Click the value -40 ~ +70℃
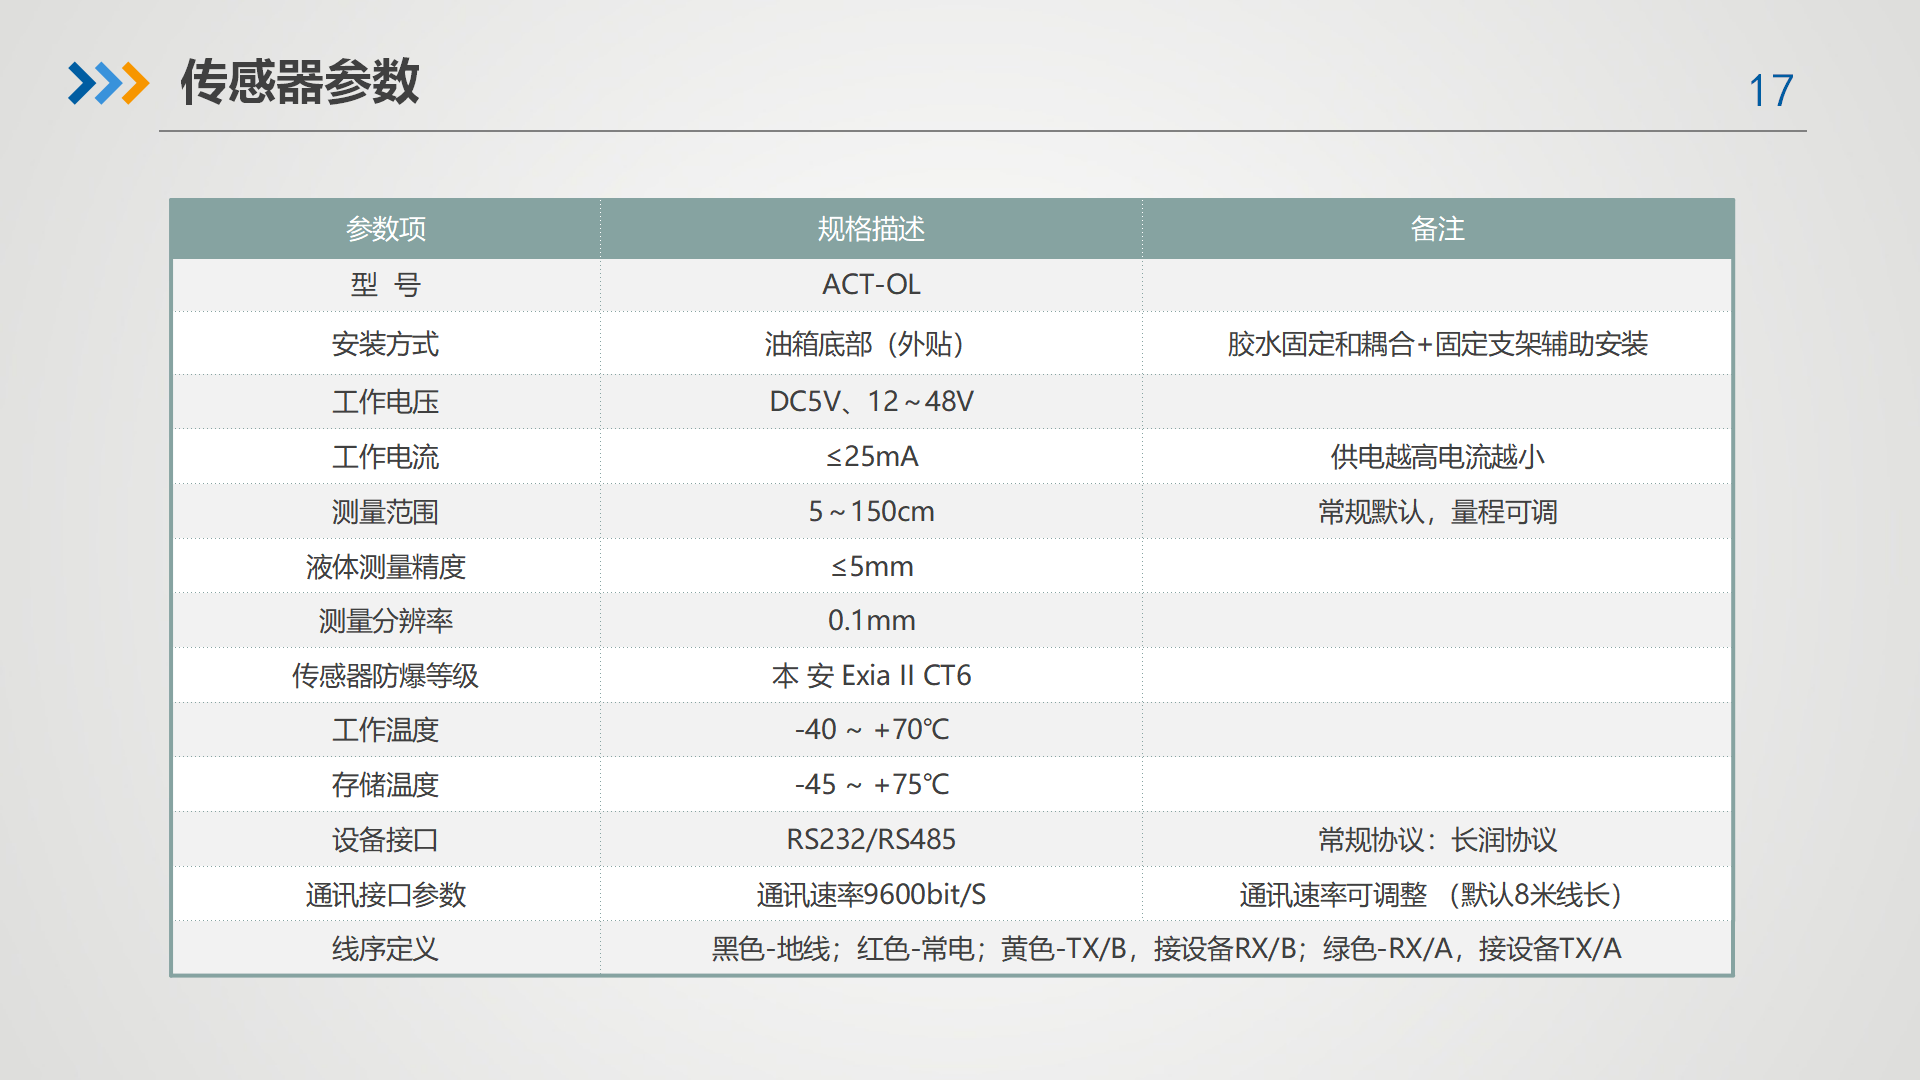The image size is (1920, 1080). click(x=871, y=730)
